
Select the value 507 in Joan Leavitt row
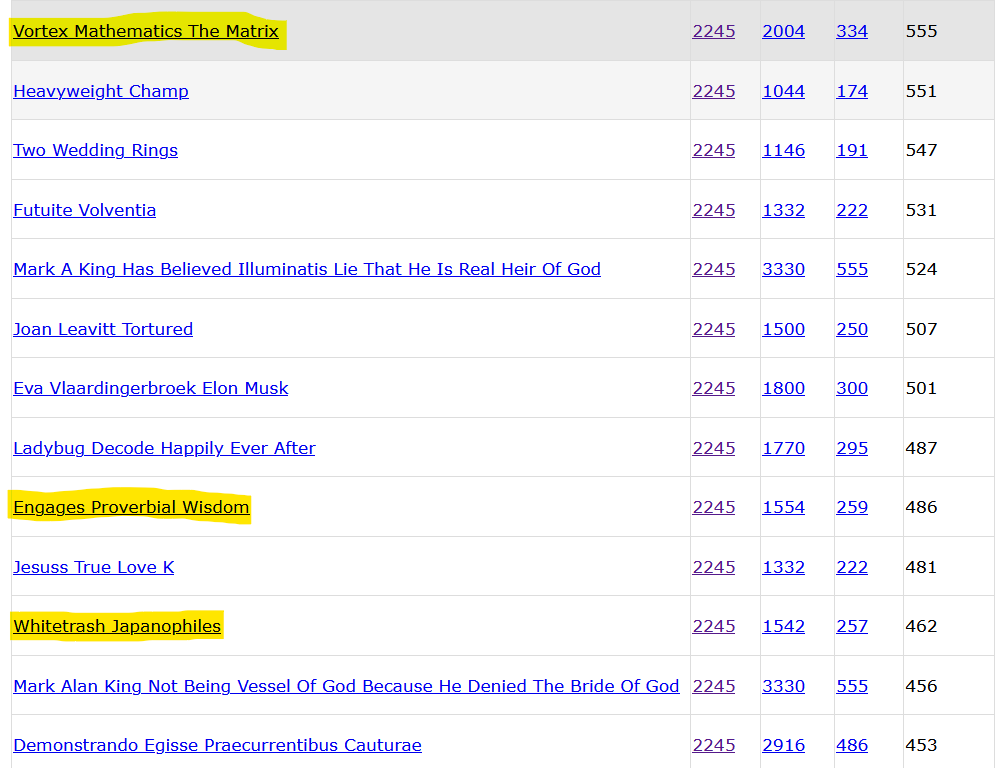(x=921, y=329)
